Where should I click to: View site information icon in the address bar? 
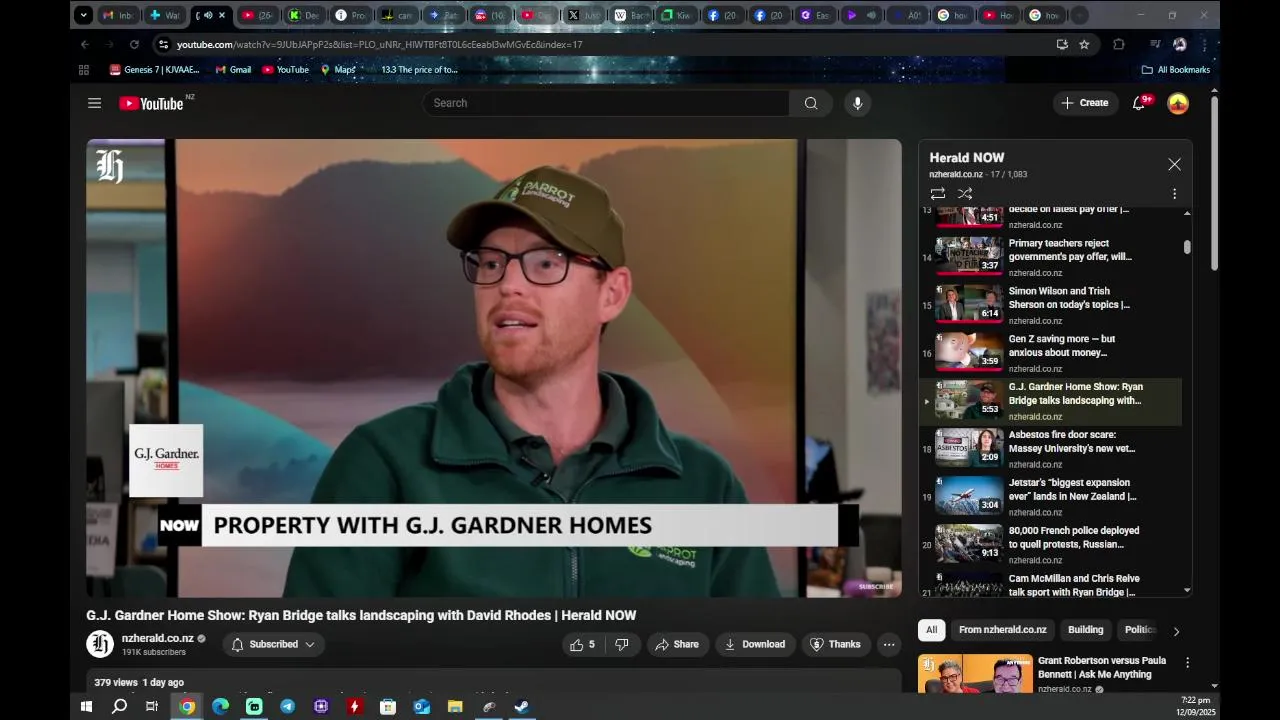point(163,44)
